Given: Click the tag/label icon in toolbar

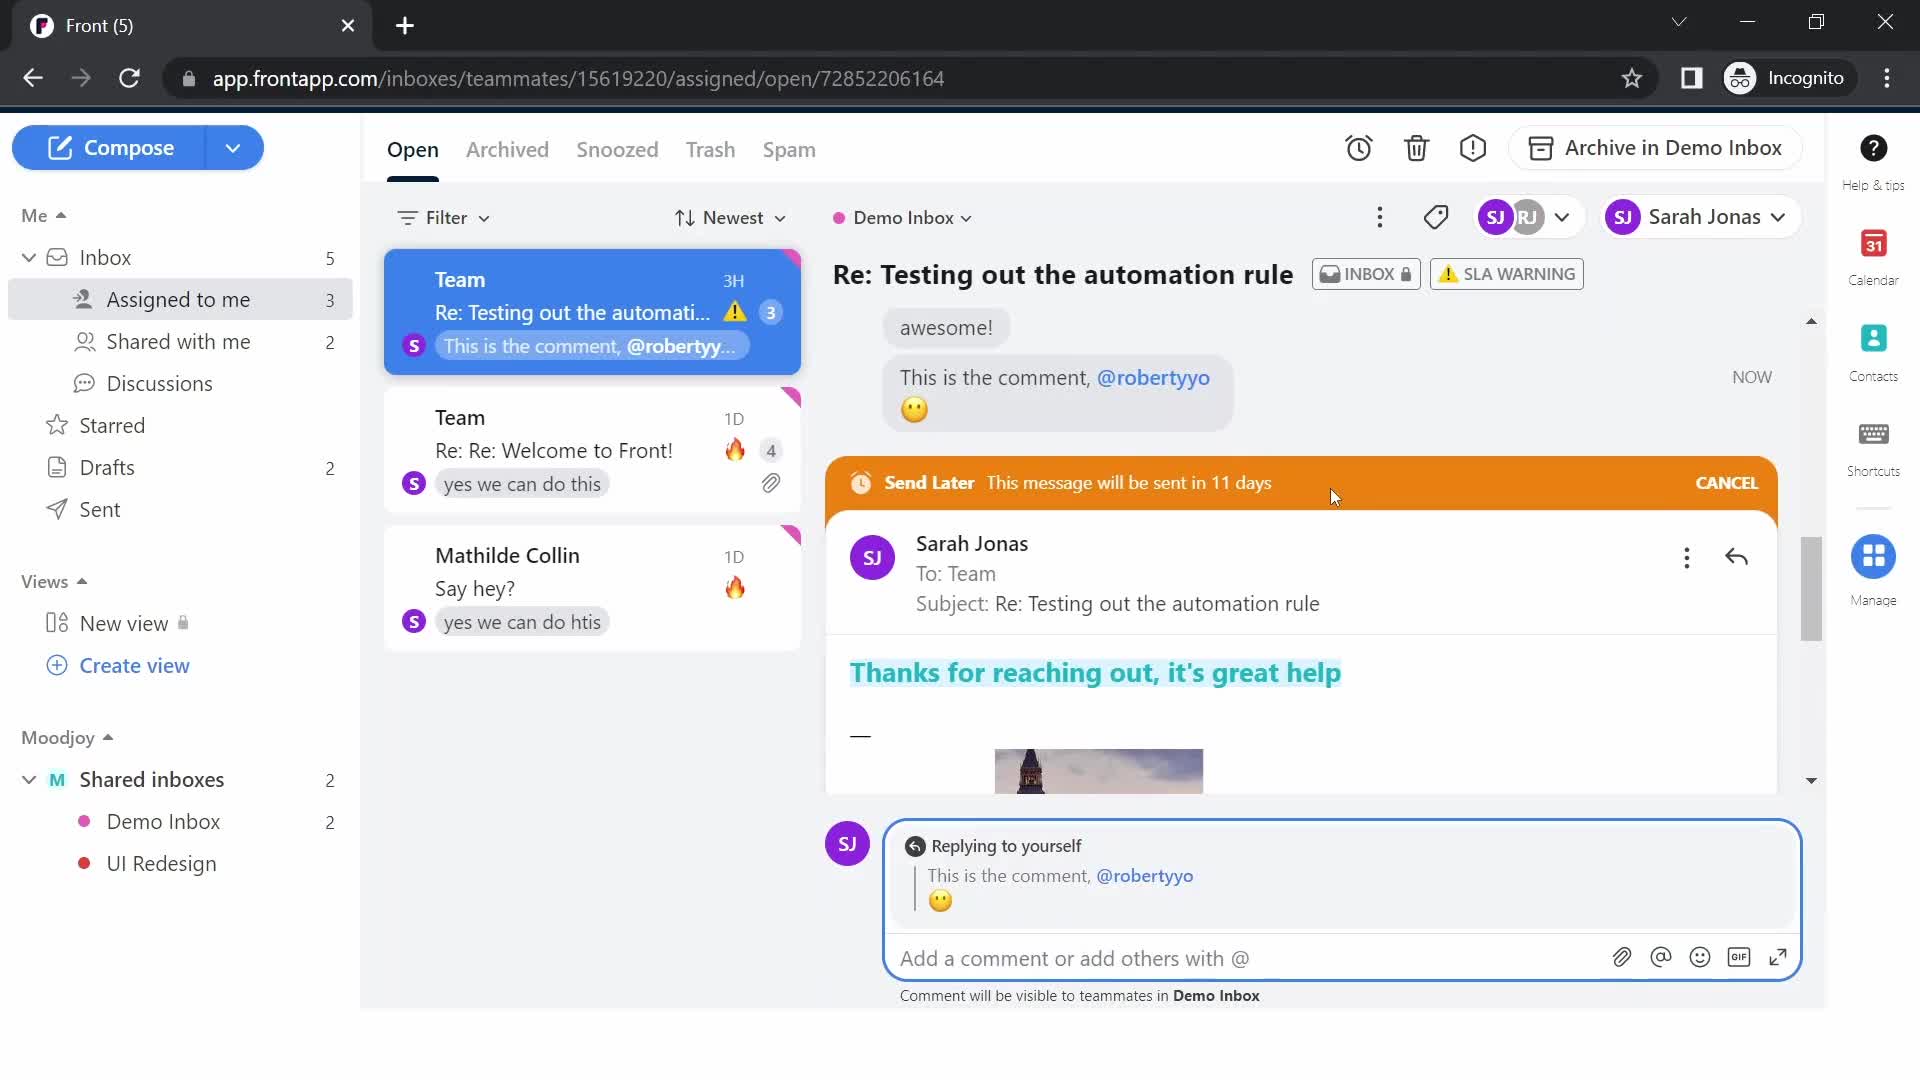Looking at the screenshot, I should coord(1436,216).
